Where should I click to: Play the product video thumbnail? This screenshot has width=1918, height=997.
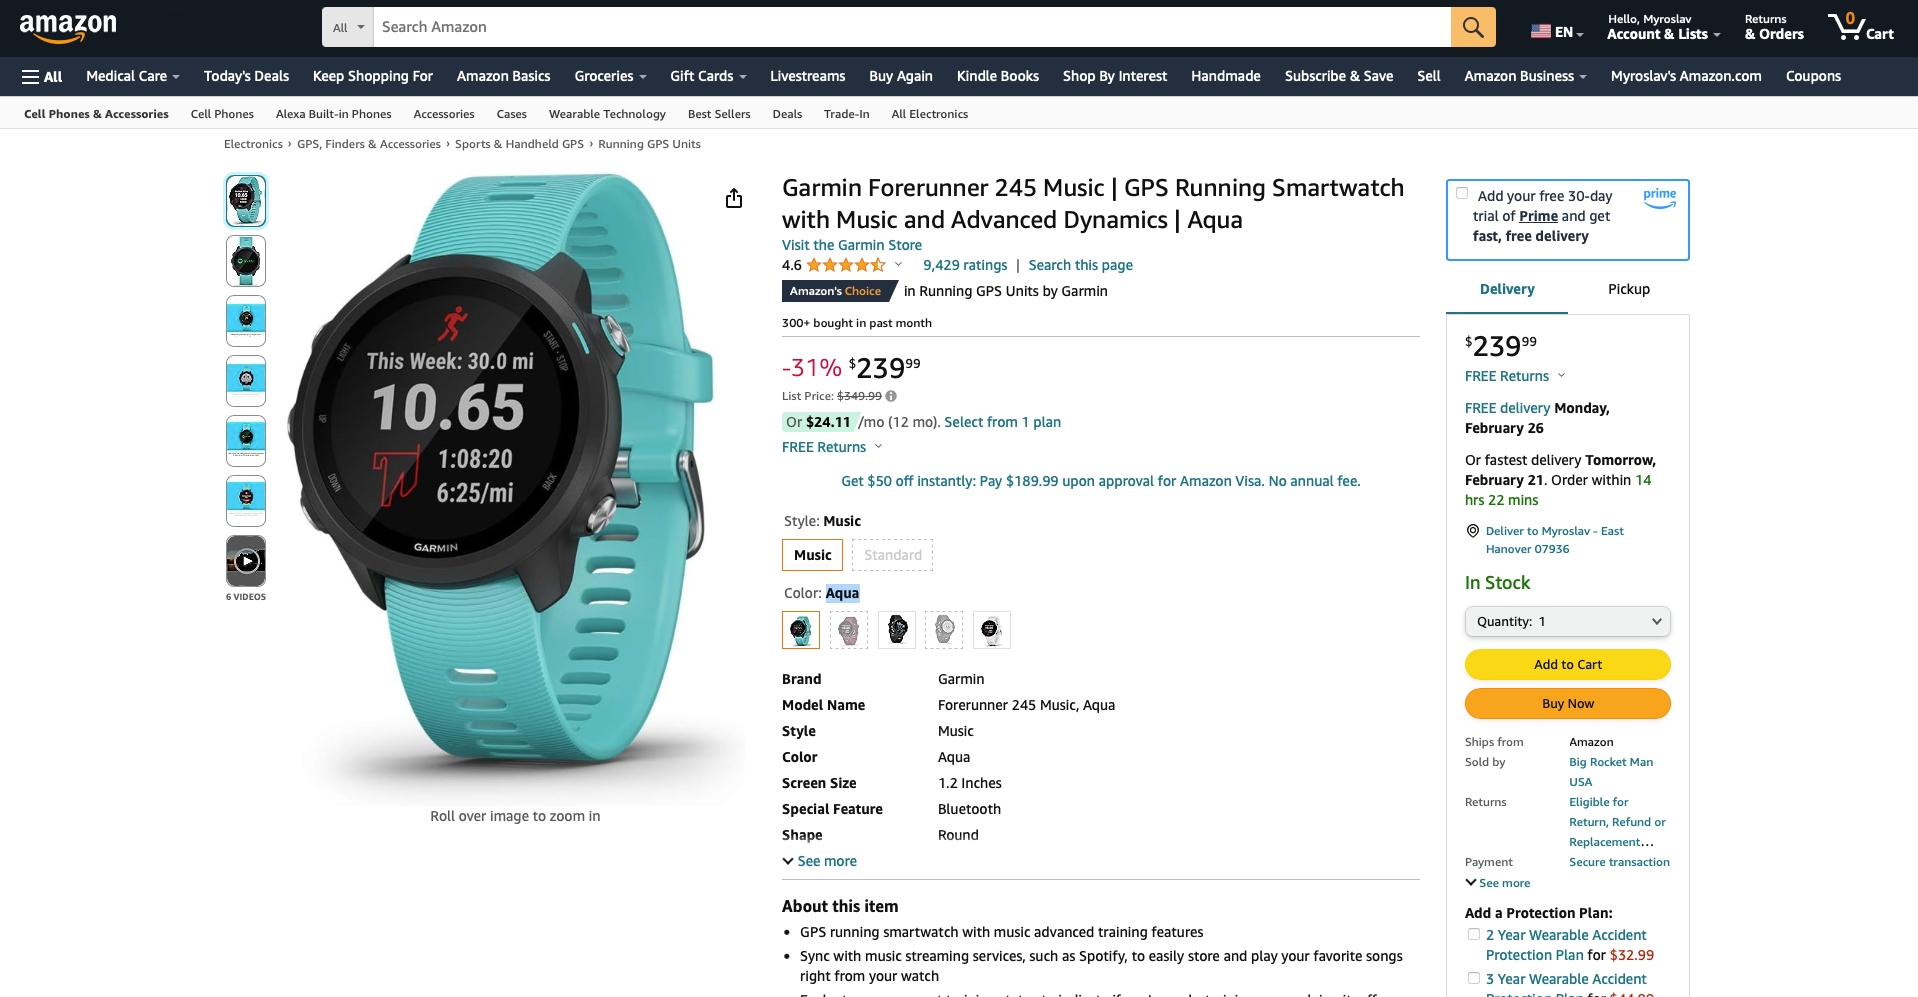(246, 561)
